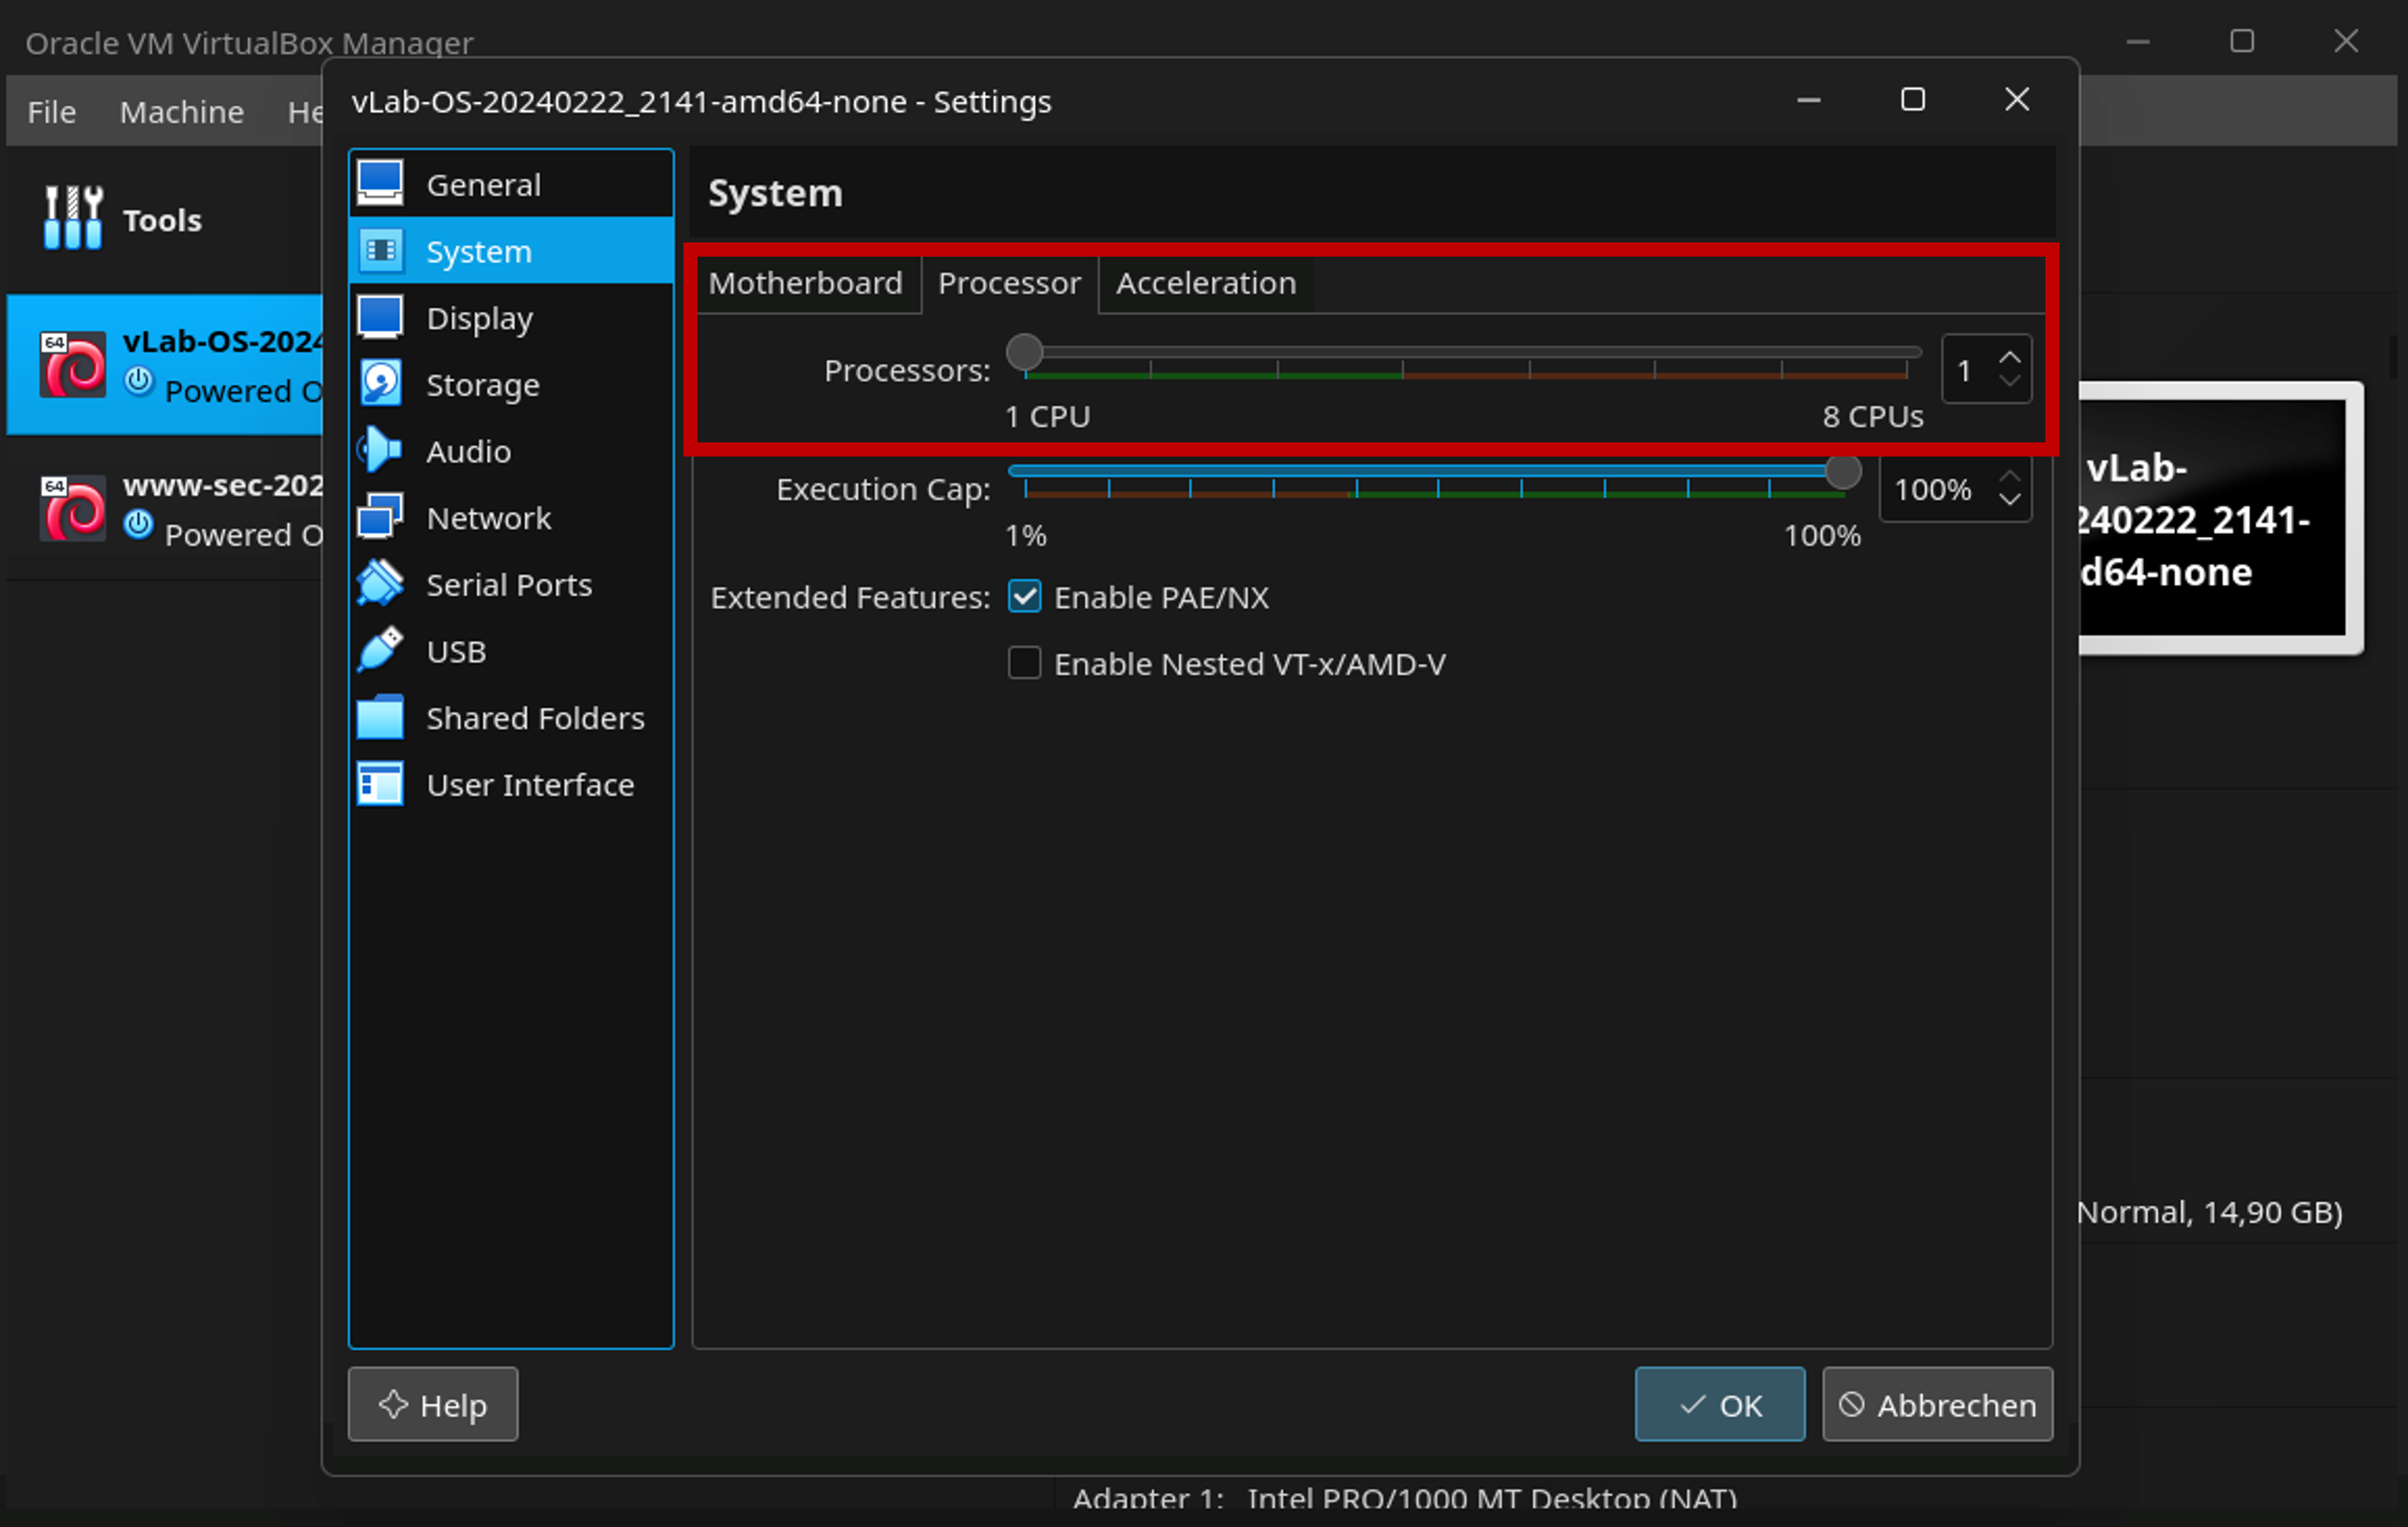
Task: Open the General settings icon
Action: tap(380, 183)
